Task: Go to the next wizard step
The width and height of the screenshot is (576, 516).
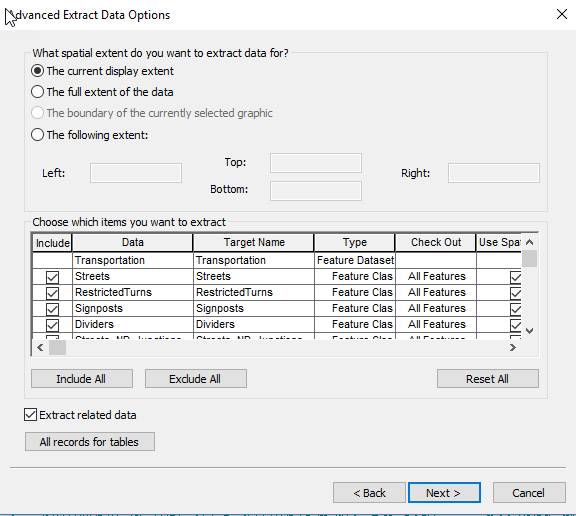Action: coord(444,492)
